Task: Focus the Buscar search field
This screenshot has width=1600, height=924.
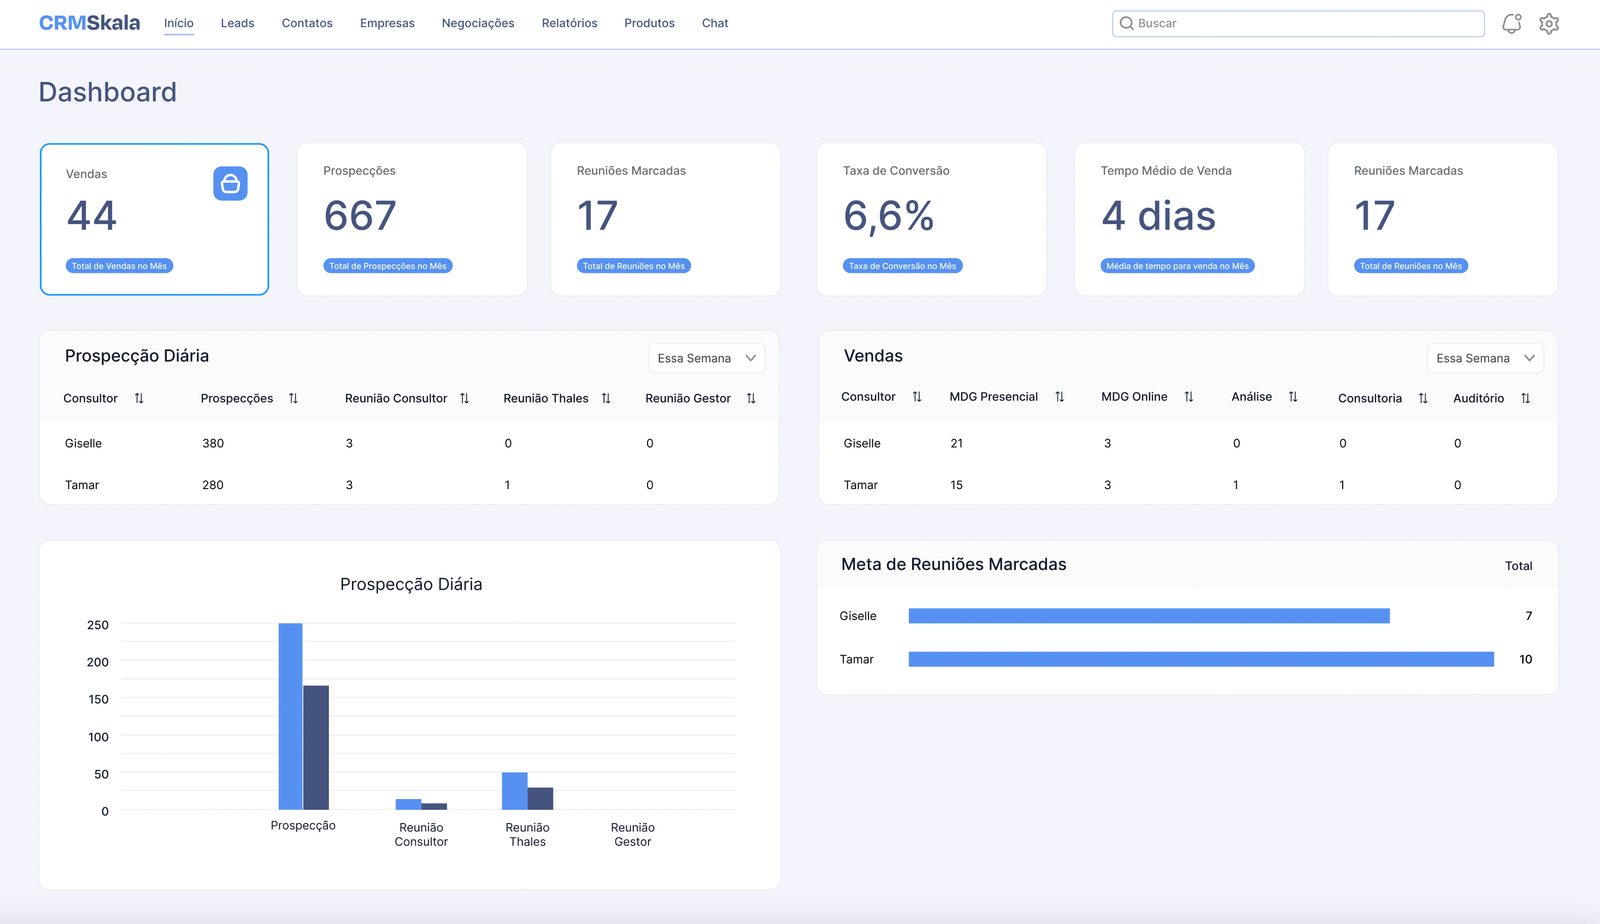Action: (x=1298, y=23)
